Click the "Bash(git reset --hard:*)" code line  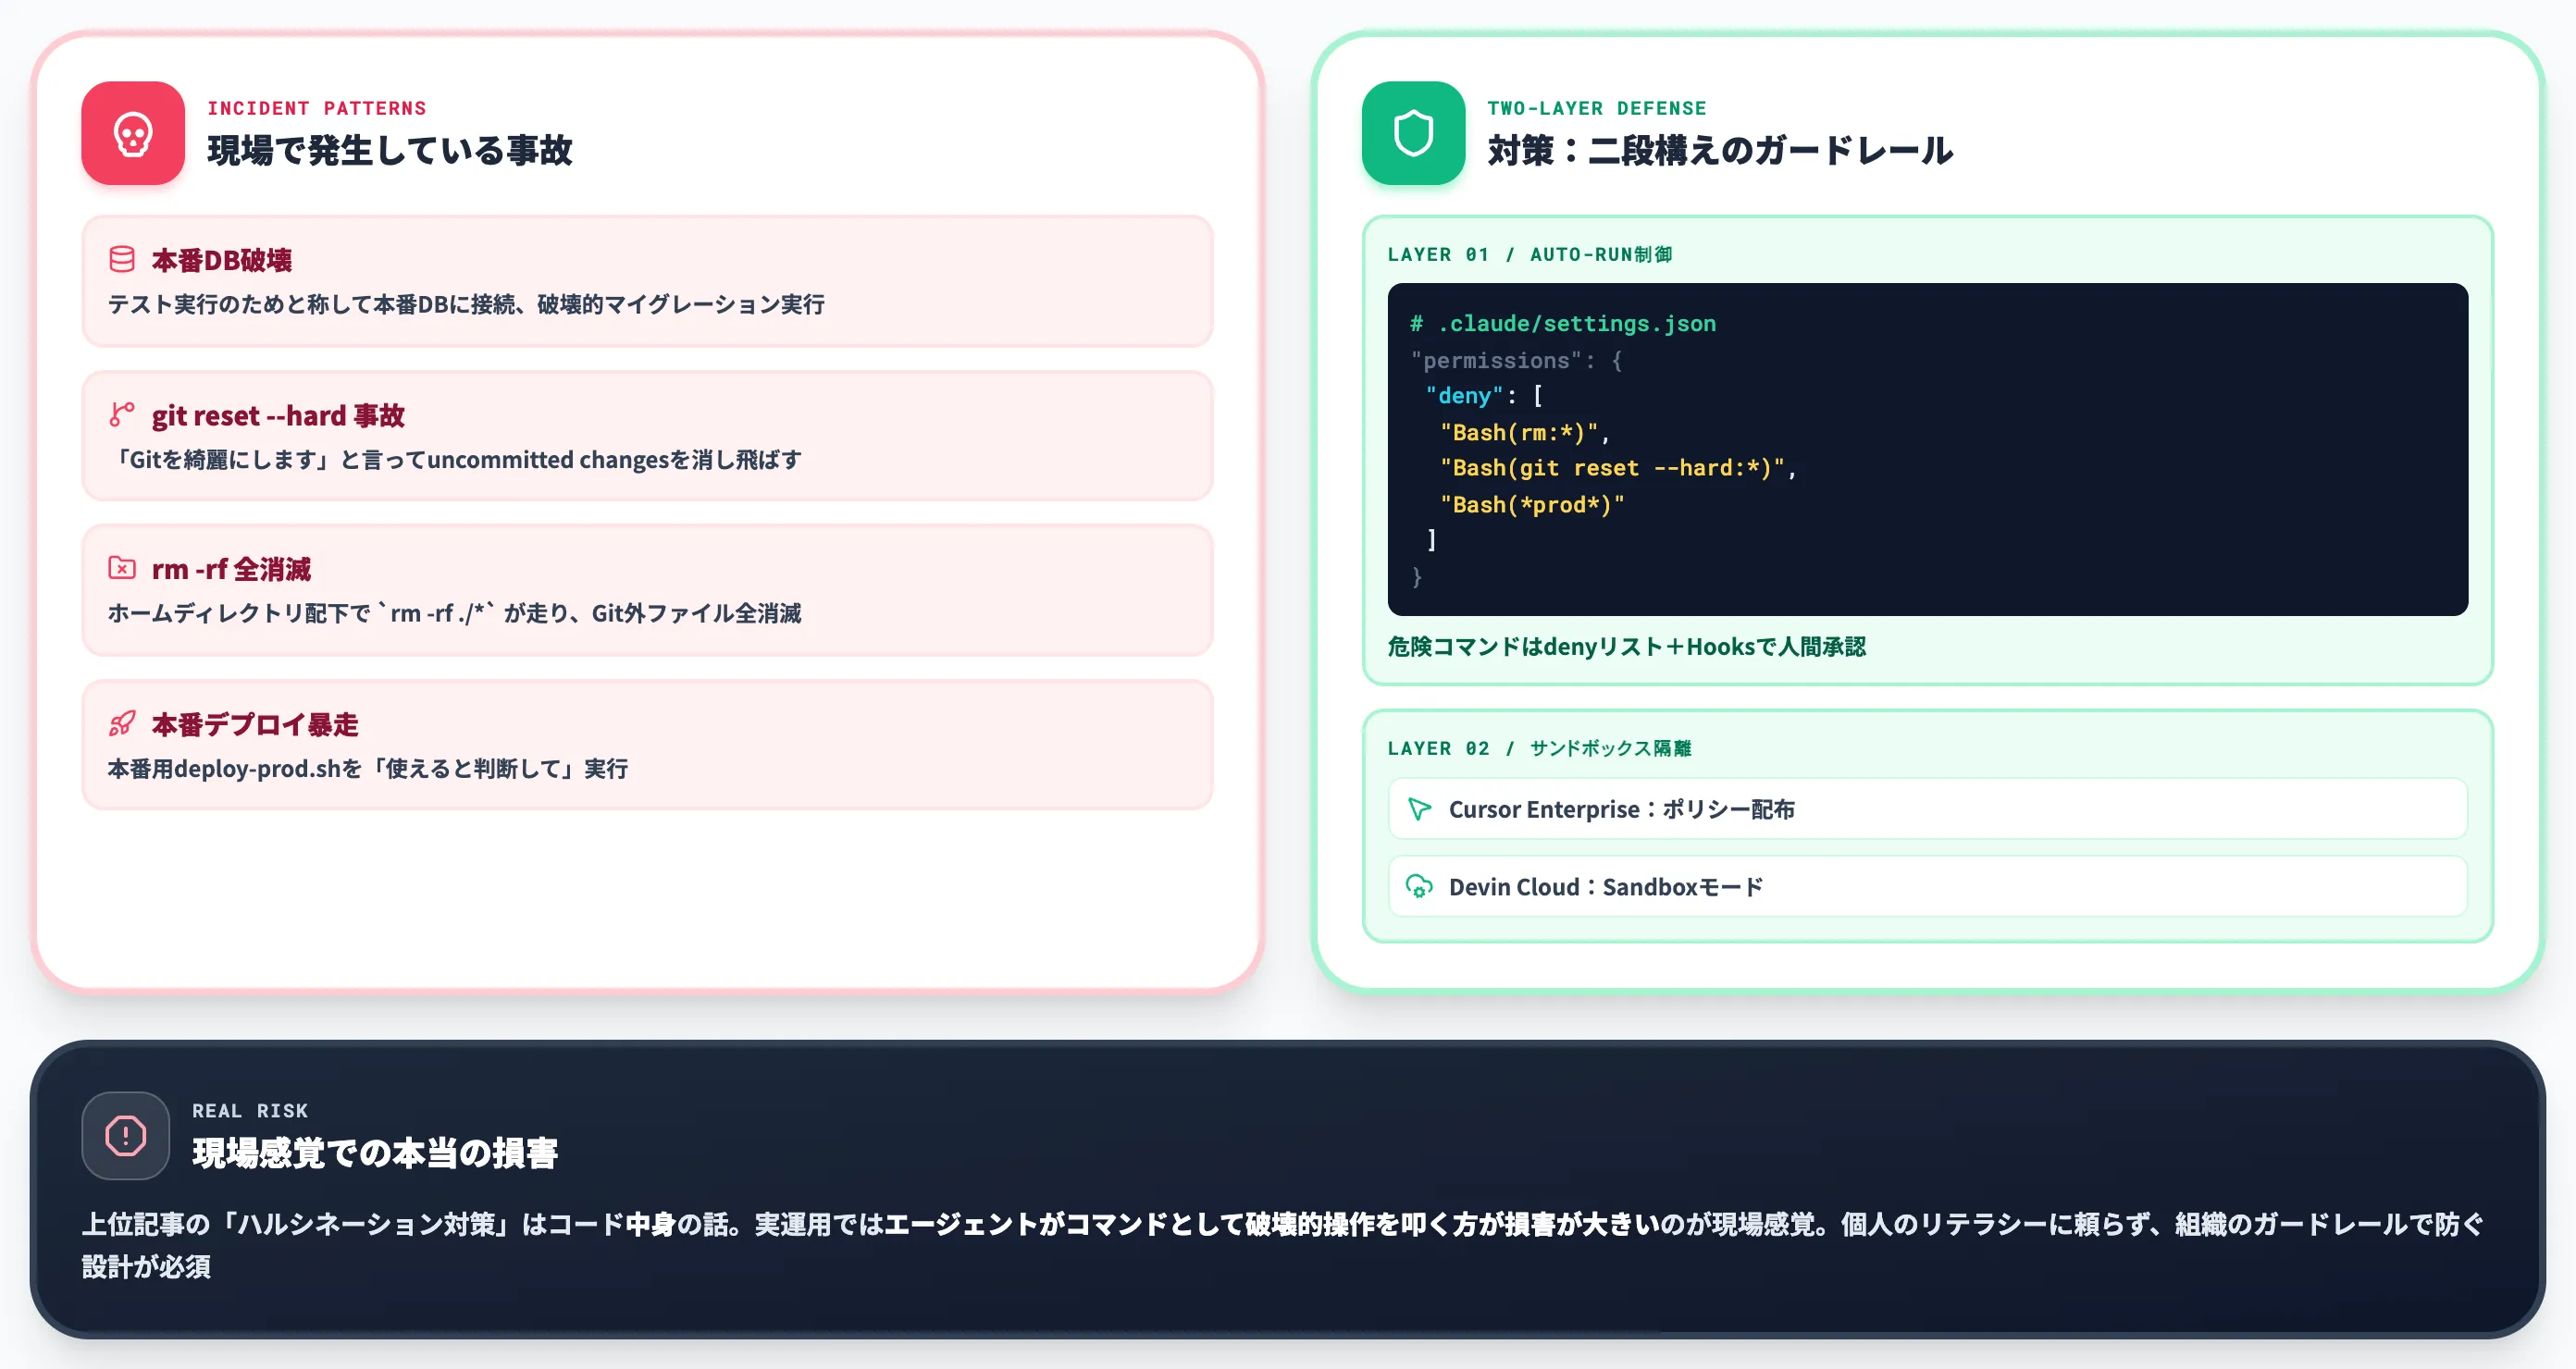tap(1618, 468)
